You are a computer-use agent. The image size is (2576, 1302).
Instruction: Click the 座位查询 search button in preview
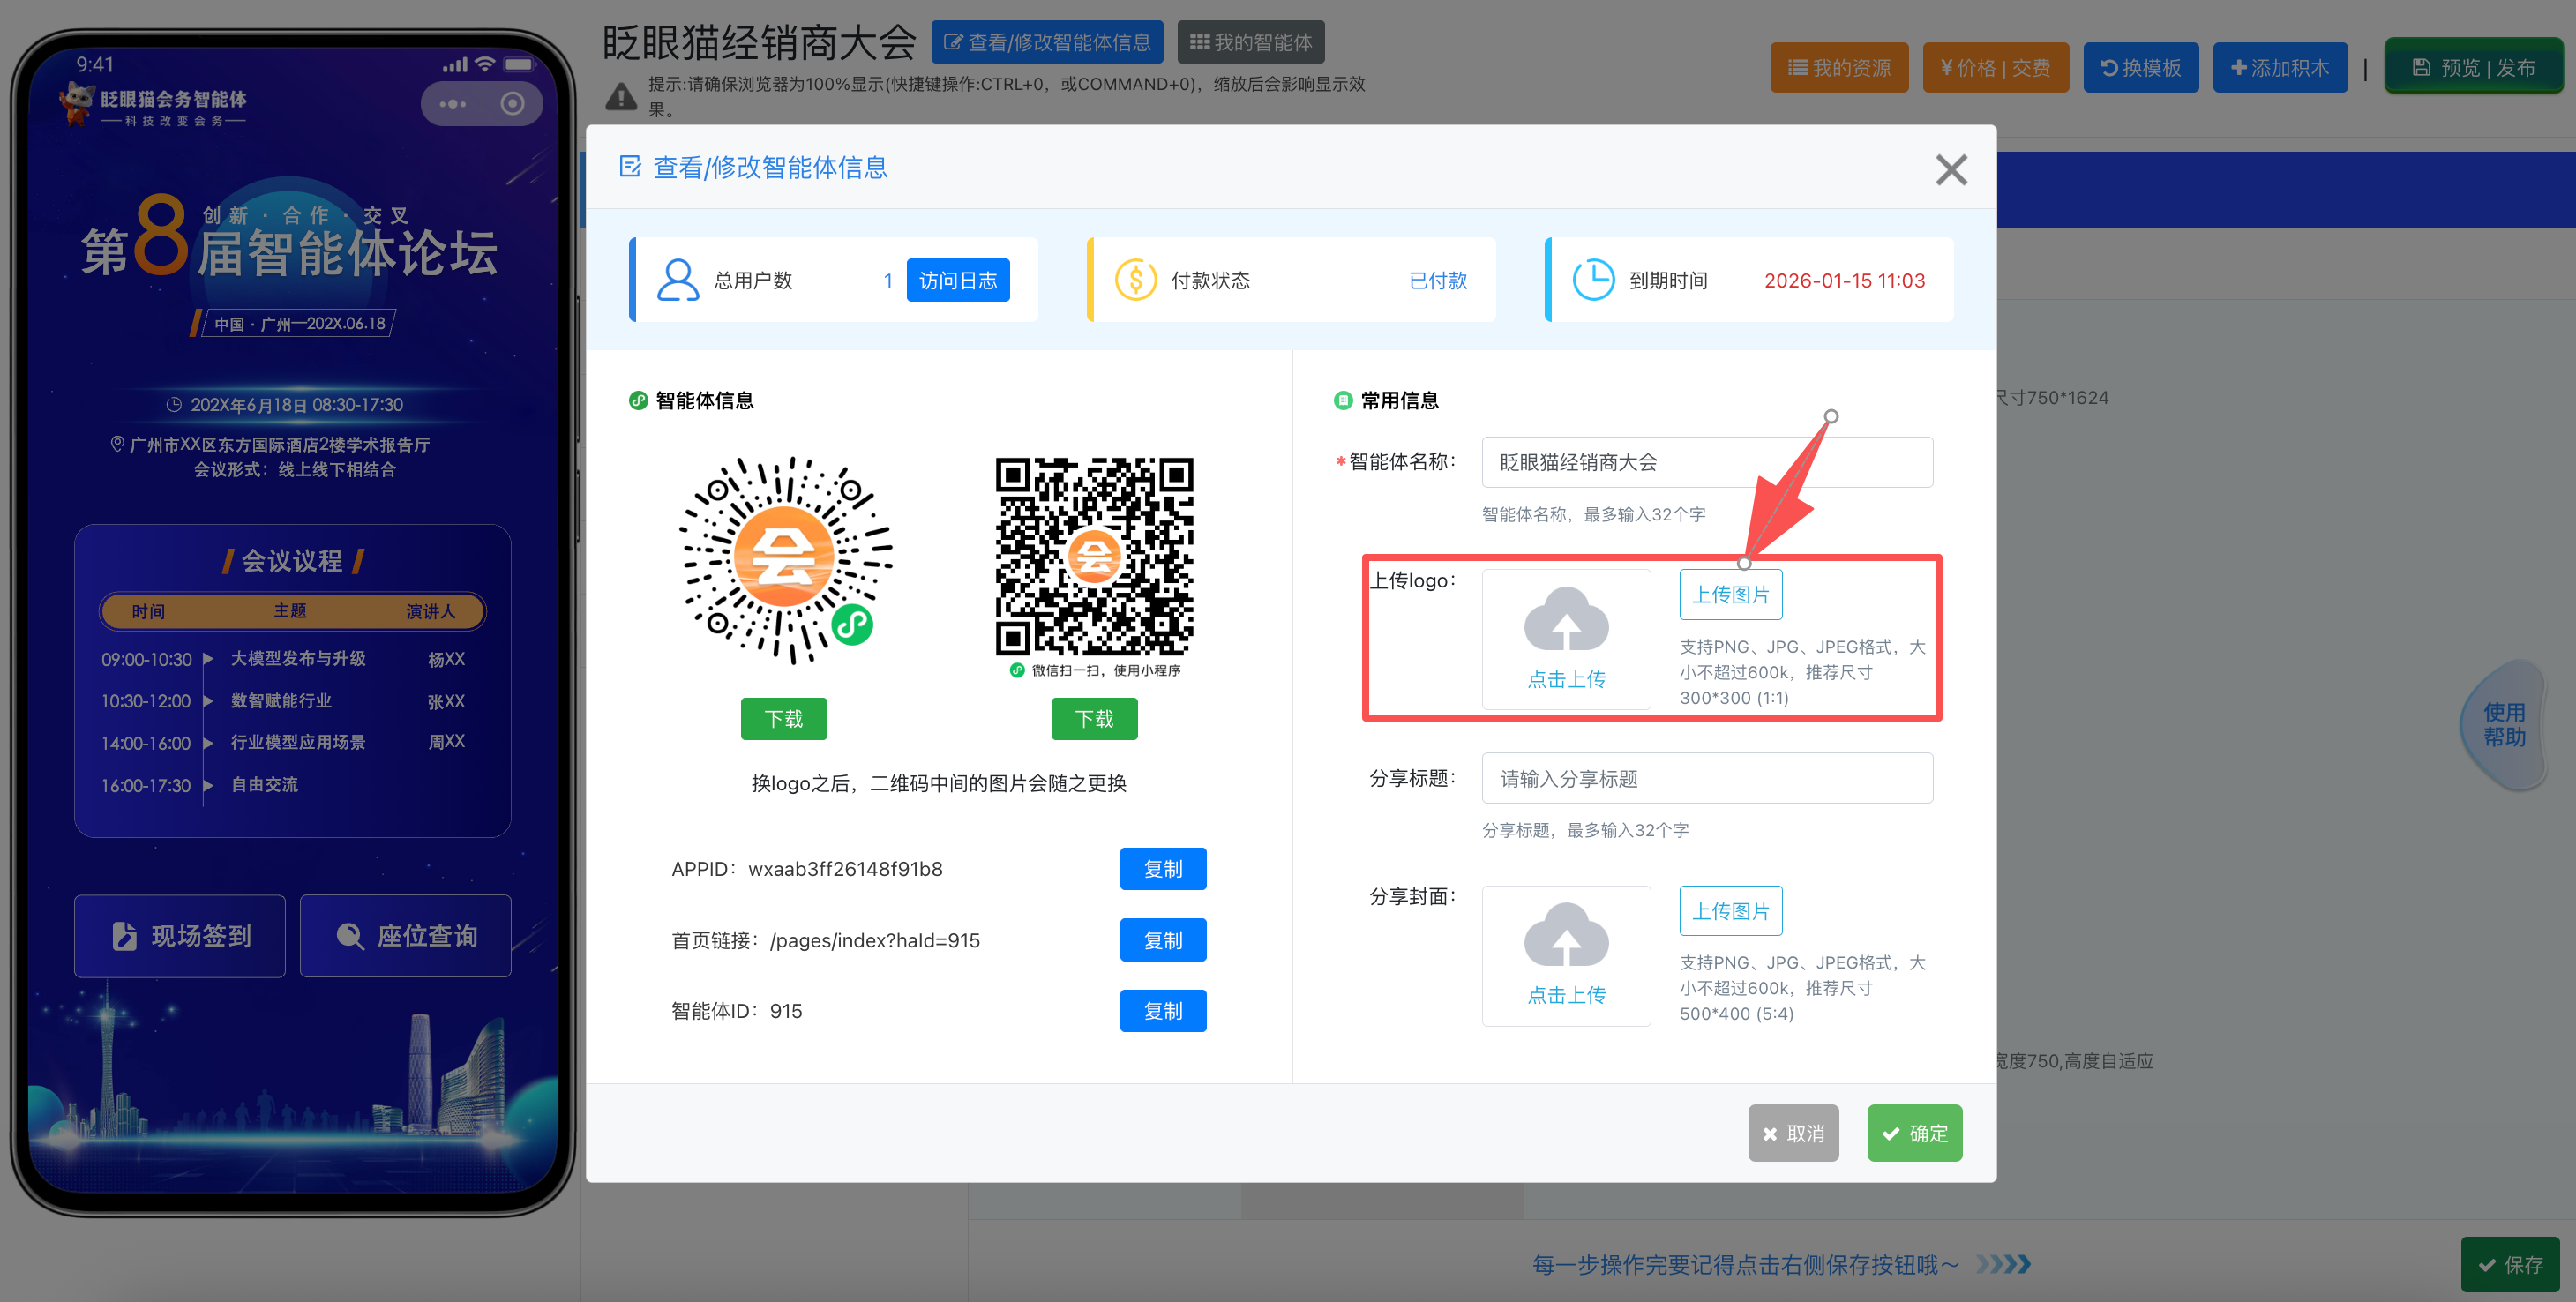pyautogui.click(x=406, y=936)
